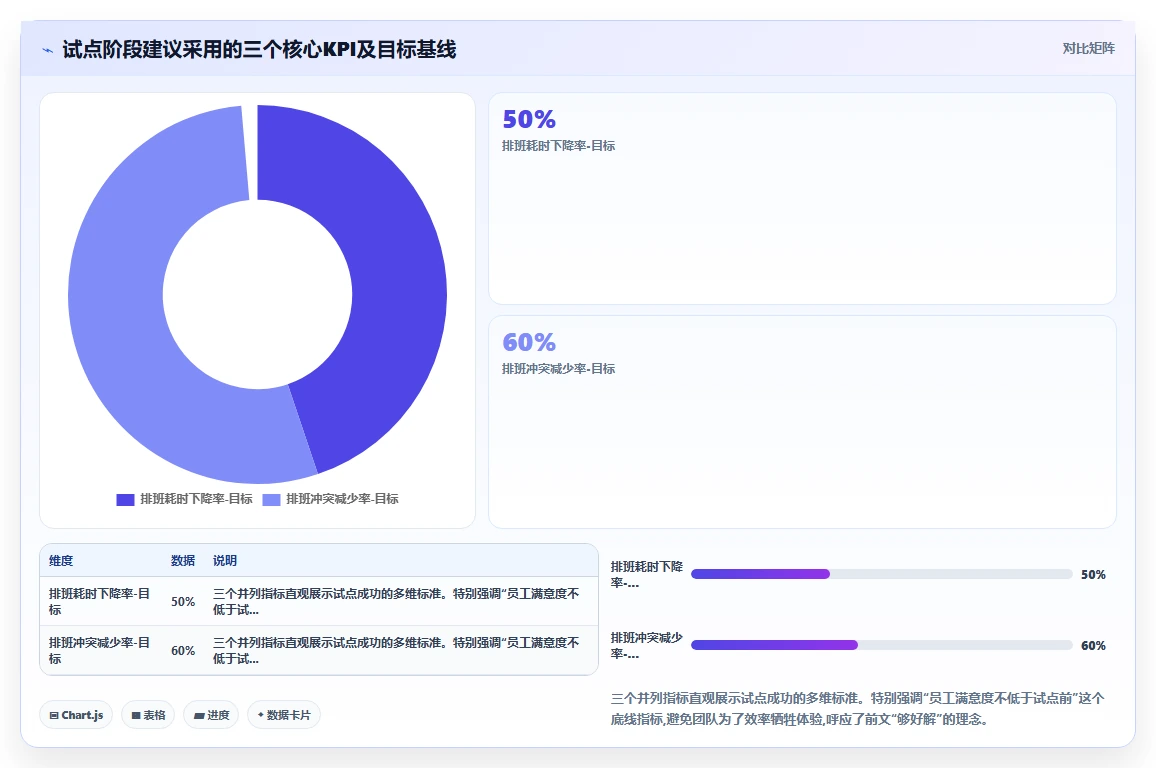The image size is (1156, 768).
Task: Click the summary paragraph starting 三个并列指标直观展示
Action: tap(857, 708)
